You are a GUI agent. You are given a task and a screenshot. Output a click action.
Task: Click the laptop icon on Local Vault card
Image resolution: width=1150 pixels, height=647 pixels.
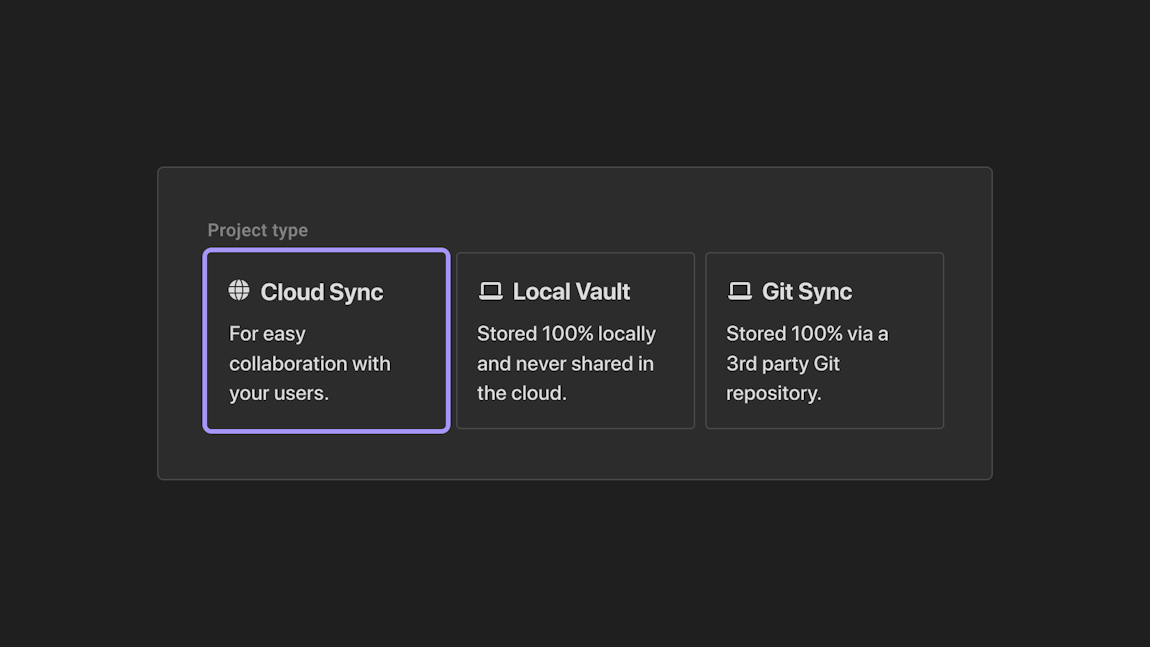pyautogui.click(x=490, y=290)
